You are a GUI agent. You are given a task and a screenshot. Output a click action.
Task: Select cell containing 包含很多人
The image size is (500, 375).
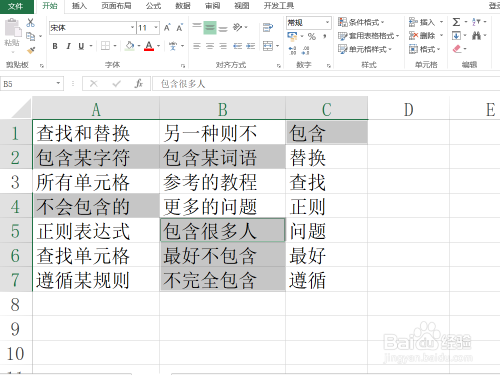point(222,230)
